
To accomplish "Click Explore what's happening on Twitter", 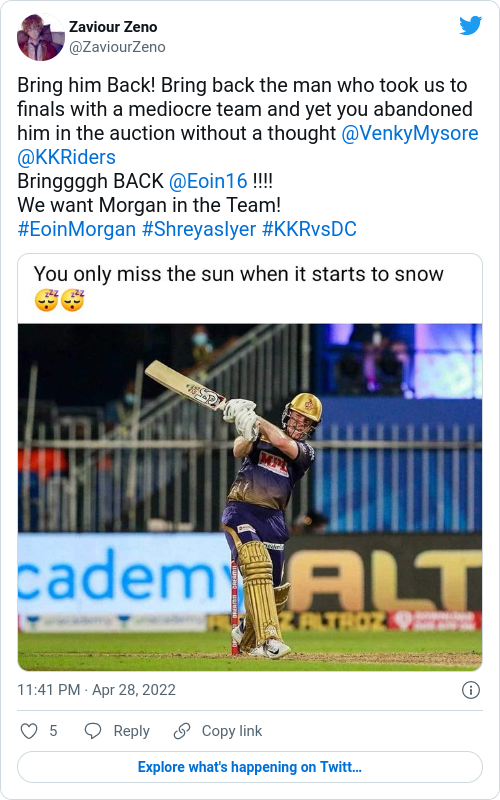I will click(x=250, y=767).
